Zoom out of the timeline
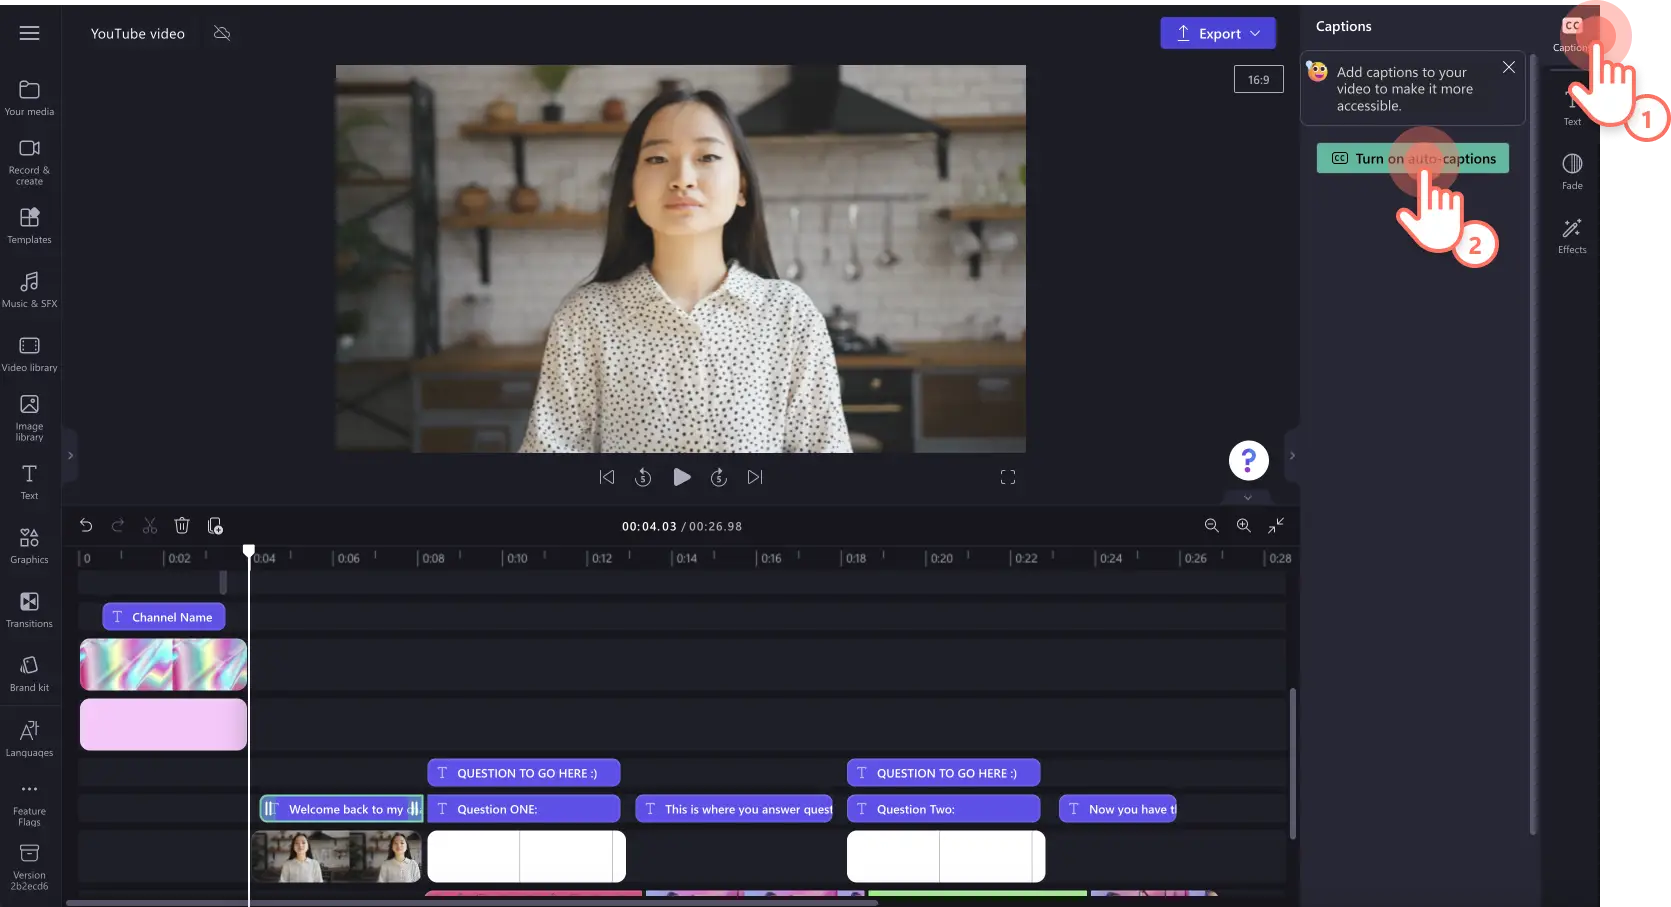 1211,525
